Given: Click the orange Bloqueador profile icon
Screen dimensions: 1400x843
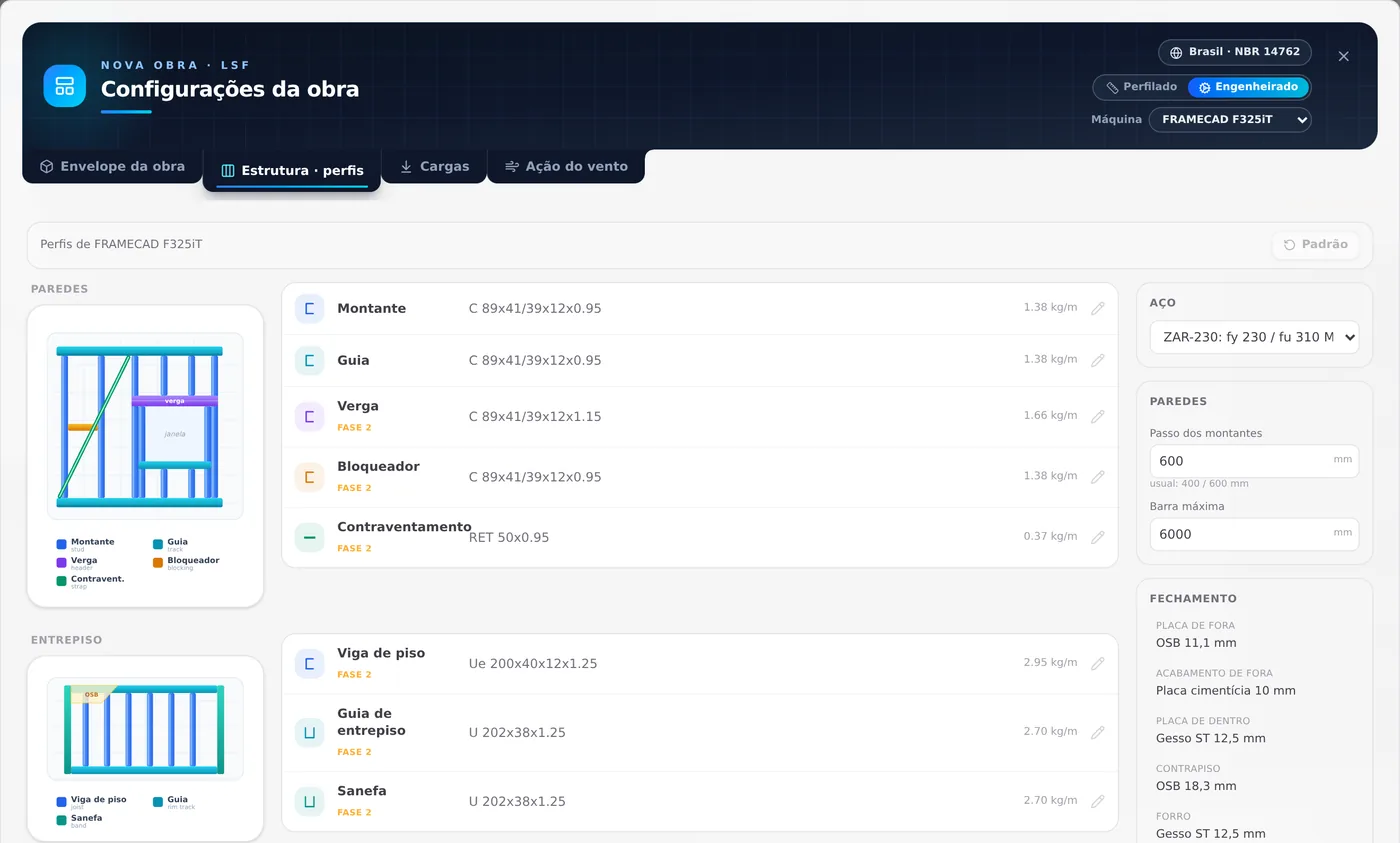Looking at the screenshot, I should [310, 477].
